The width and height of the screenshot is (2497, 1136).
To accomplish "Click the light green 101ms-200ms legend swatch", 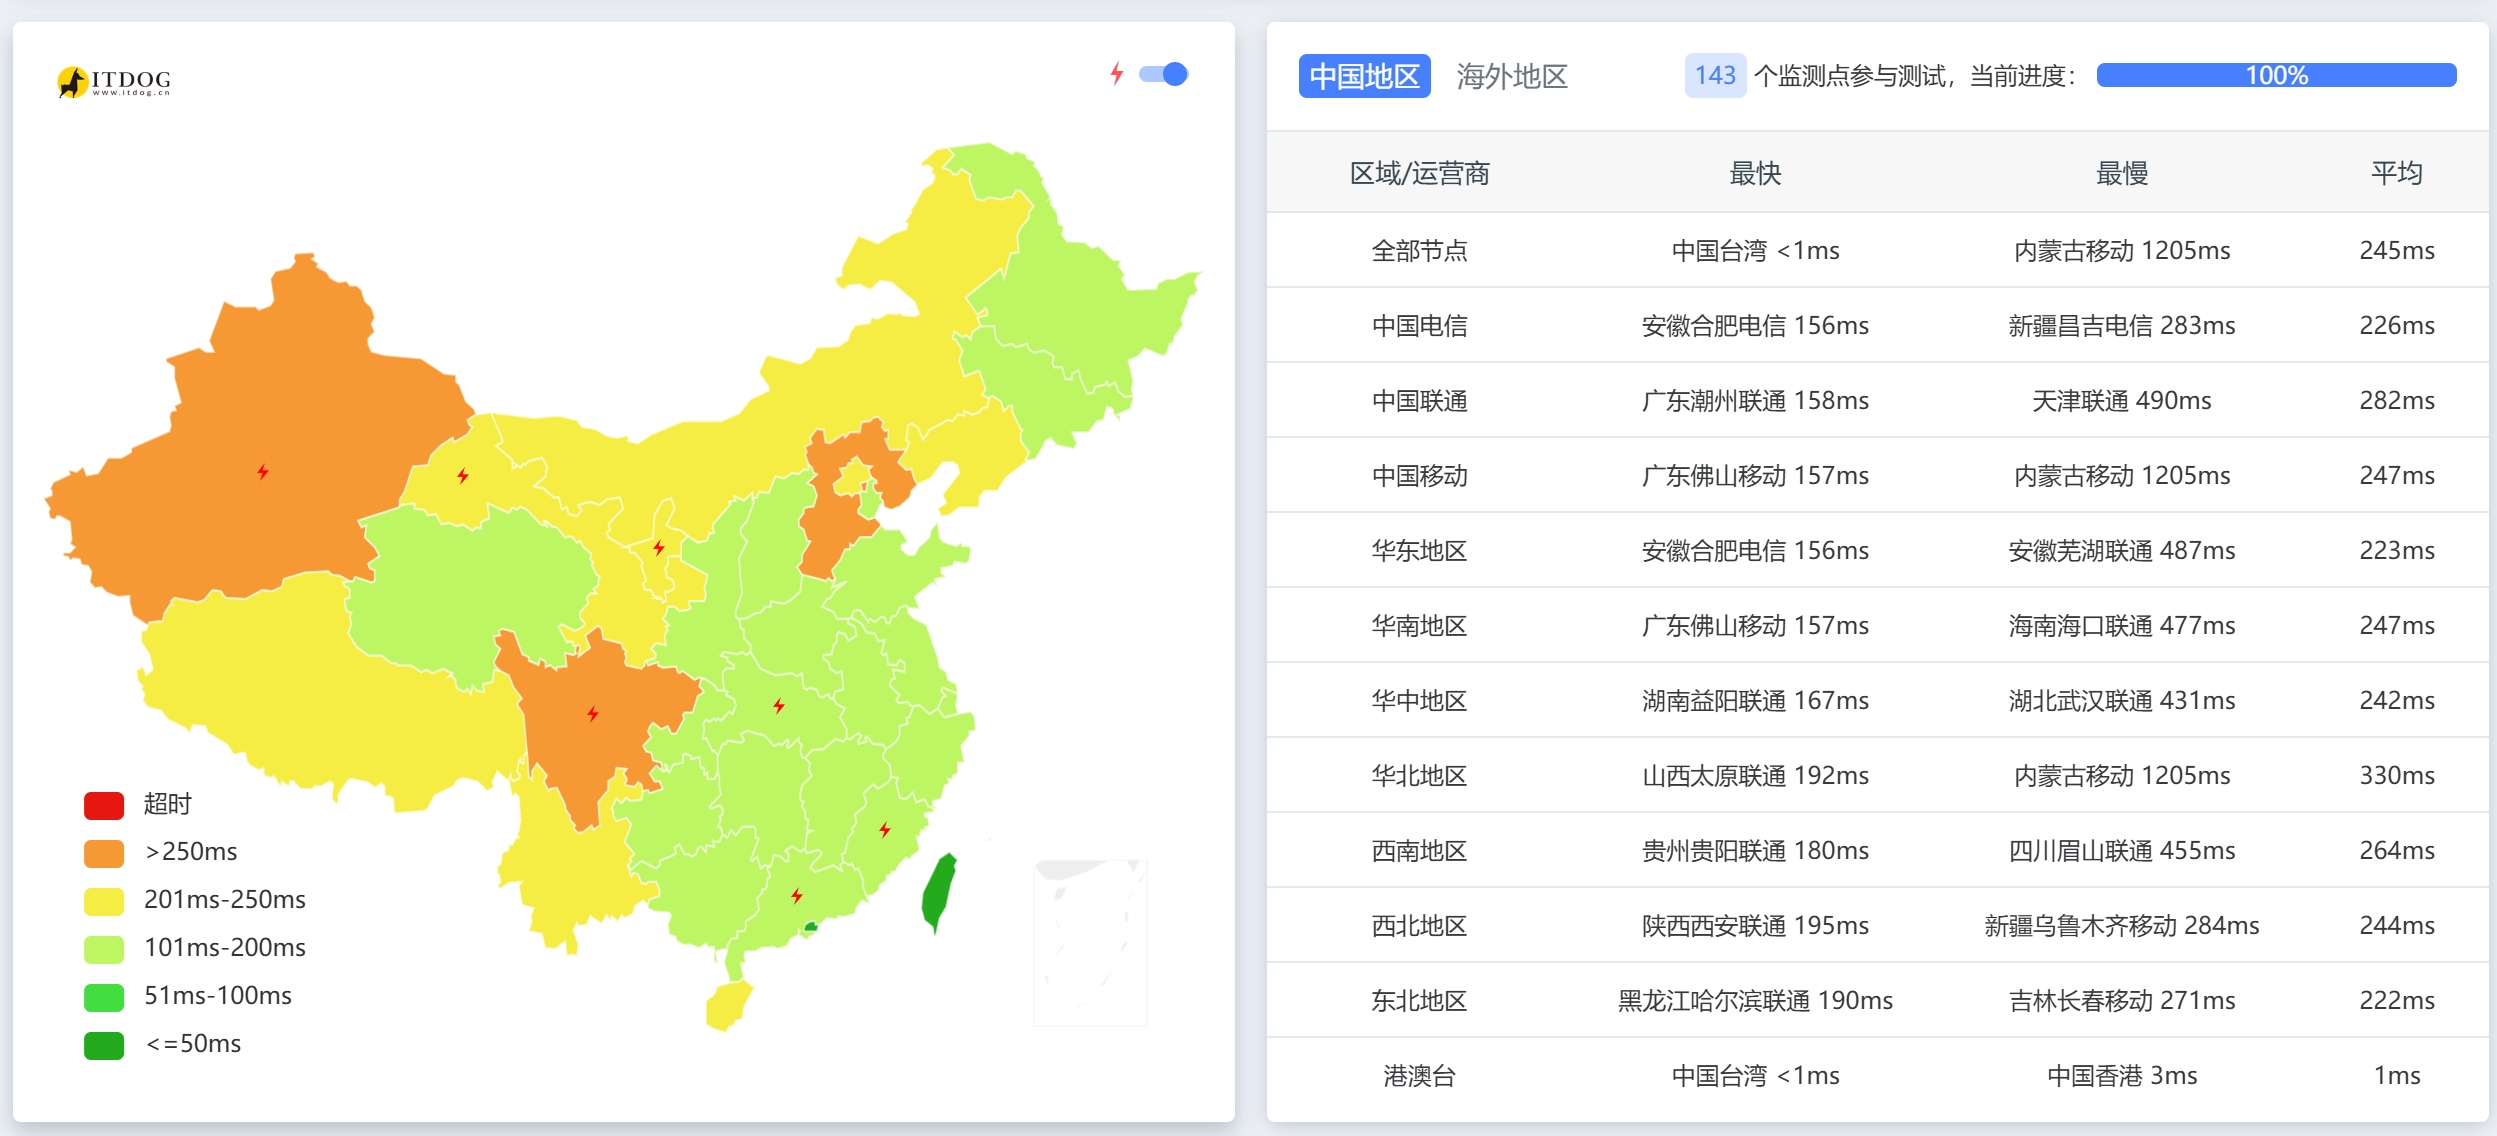I will (x=104, y=949).
